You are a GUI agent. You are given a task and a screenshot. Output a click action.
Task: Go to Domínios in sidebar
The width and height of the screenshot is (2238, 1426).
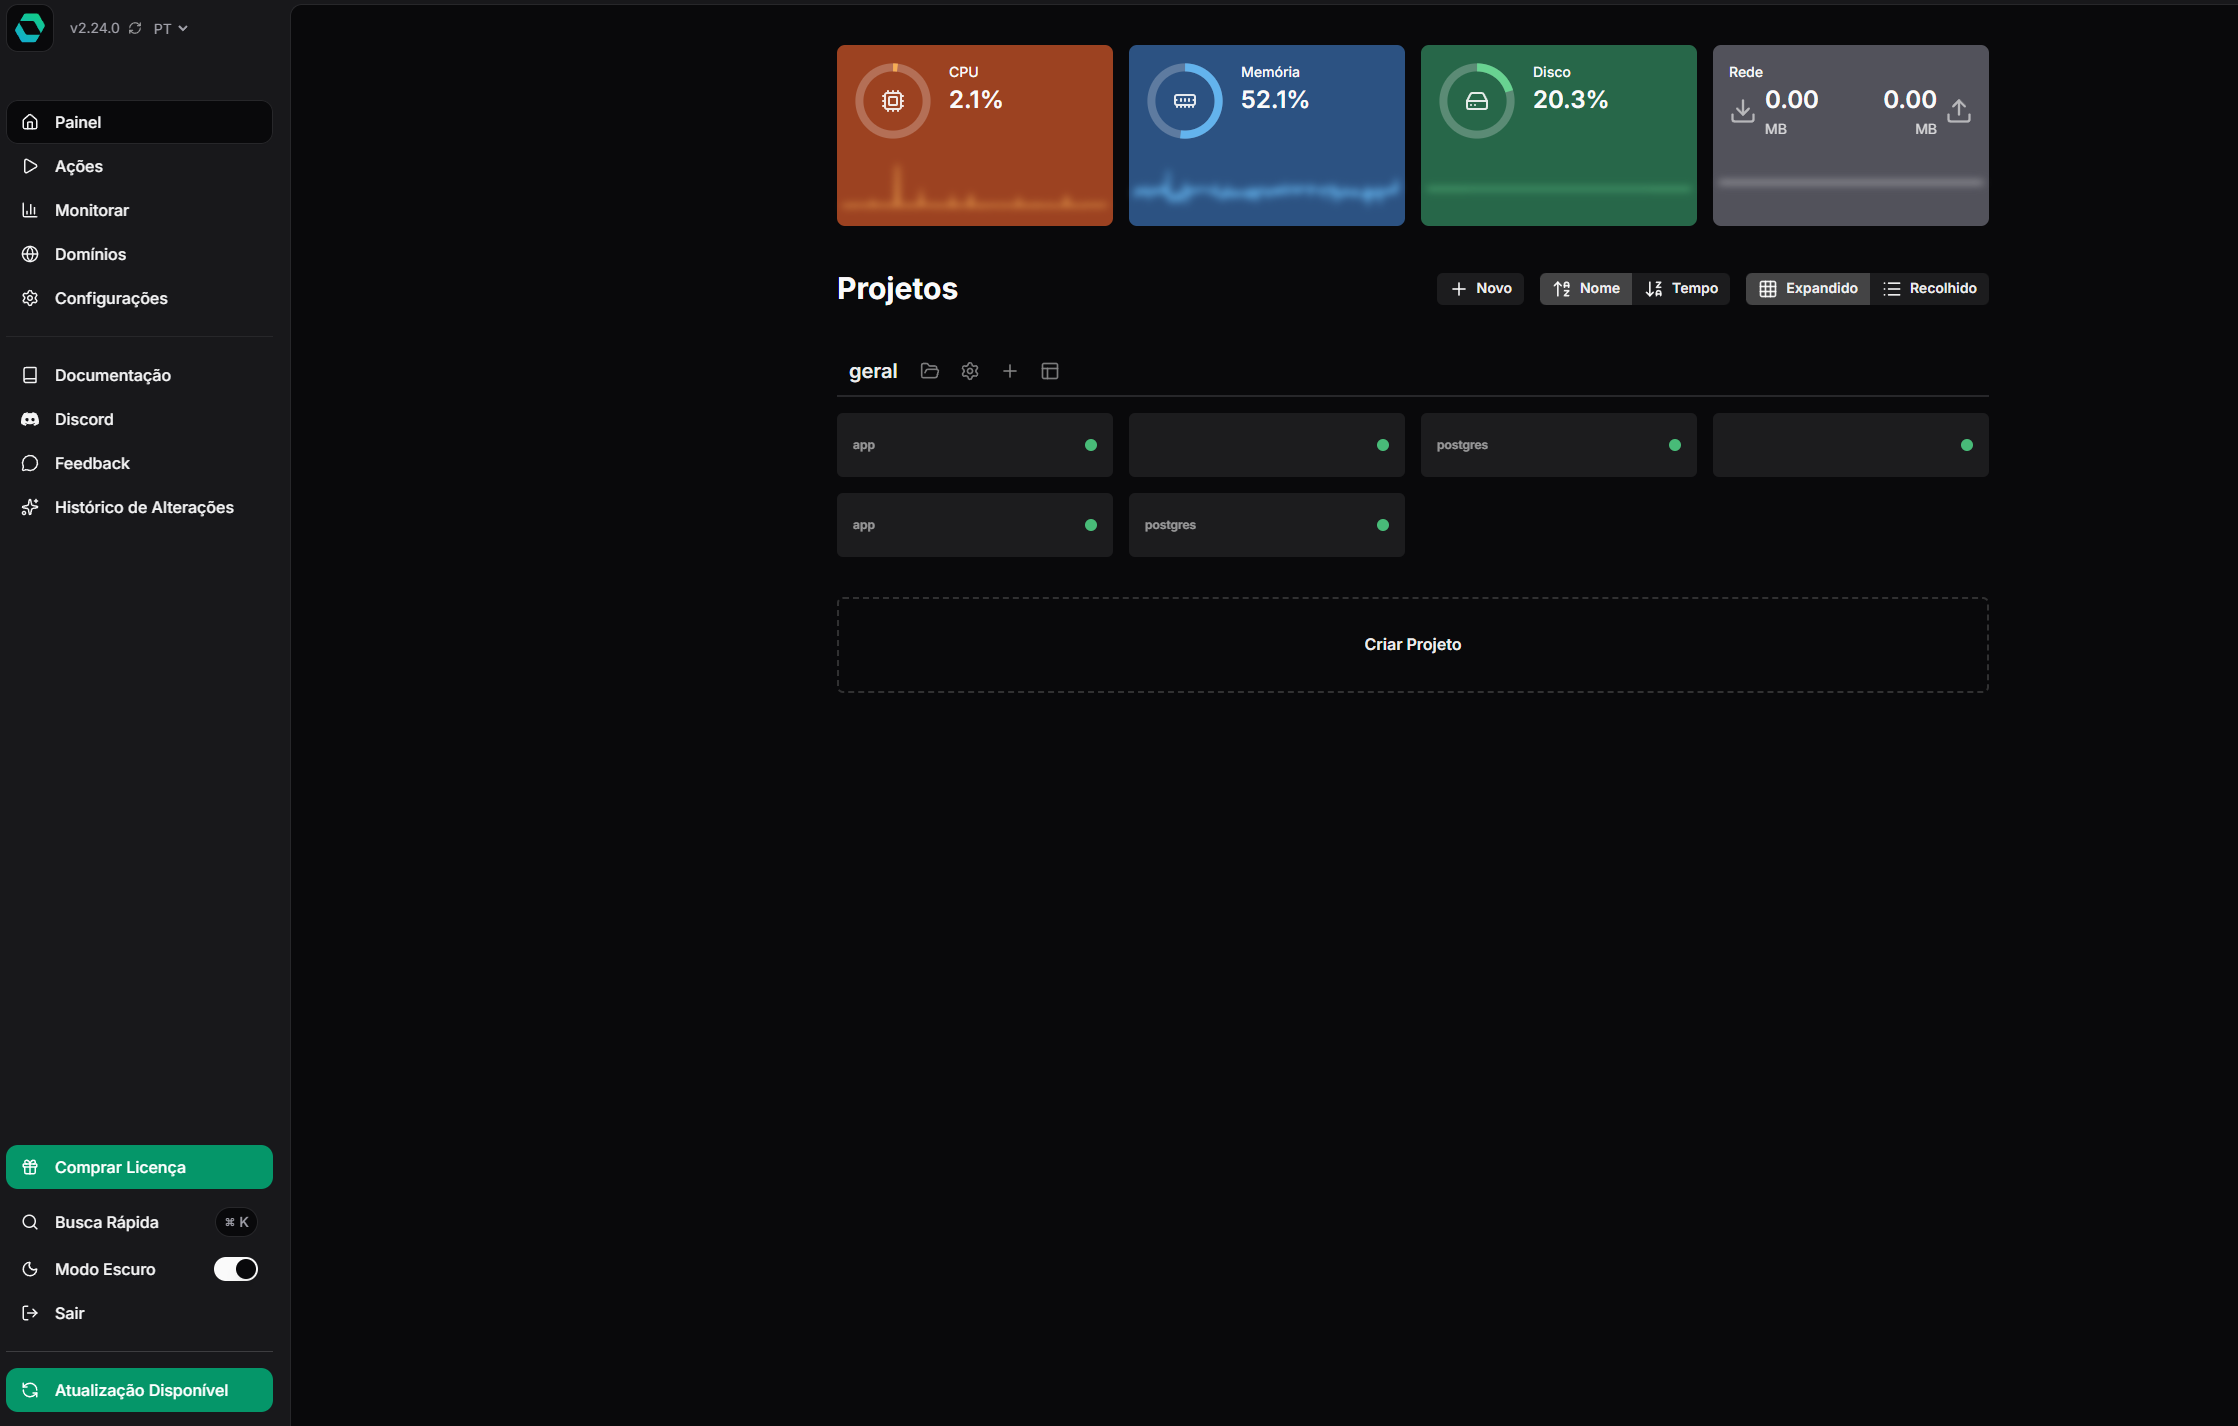click(x=90, y=254)
